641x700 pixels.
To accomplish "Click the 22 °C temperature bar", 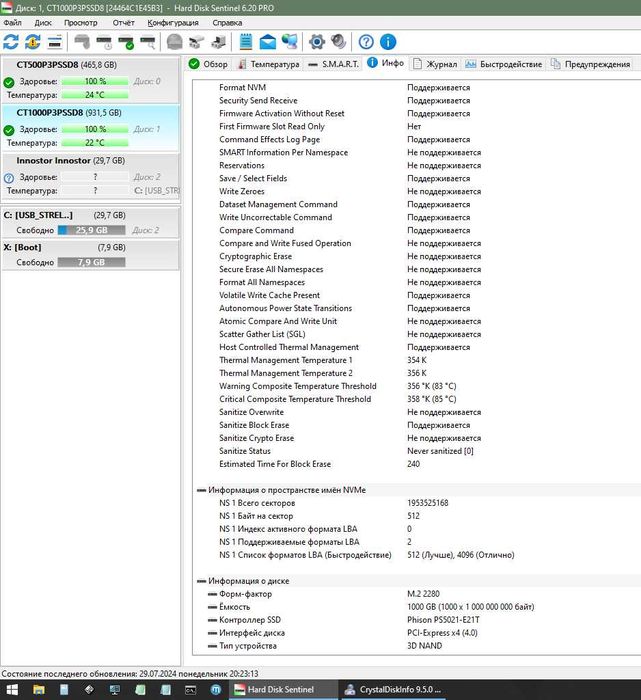I will tap(95, 143).
